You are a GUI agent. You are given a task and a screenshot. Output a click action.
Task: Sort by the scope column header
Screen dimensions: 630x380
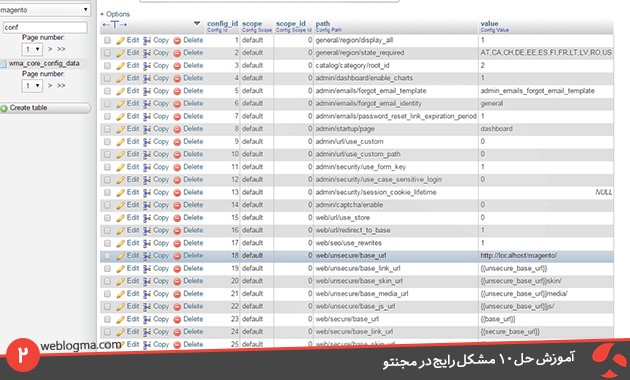coord(252,24)
